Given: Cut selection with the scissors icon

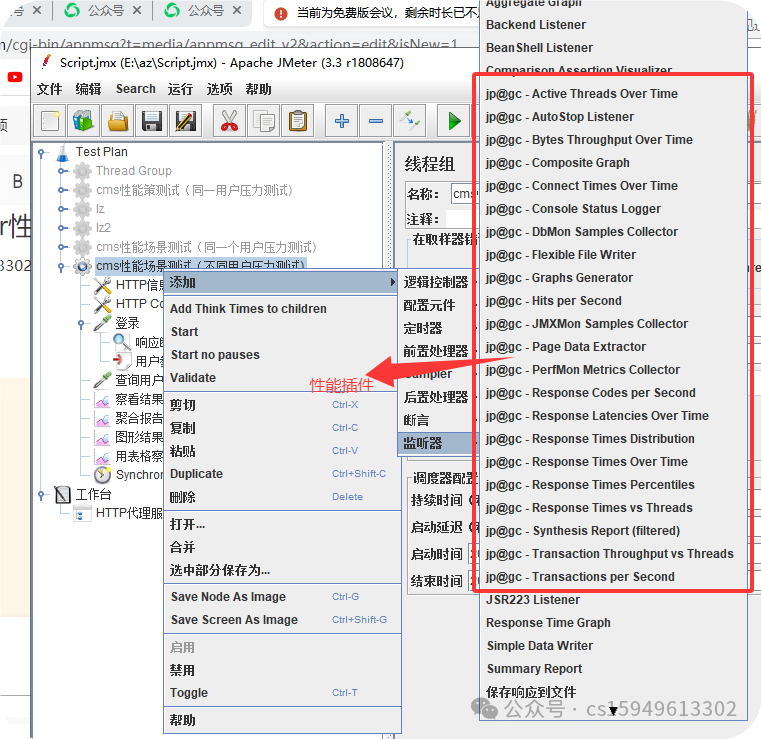Looking at the screenshot, I should coord(229,121).
